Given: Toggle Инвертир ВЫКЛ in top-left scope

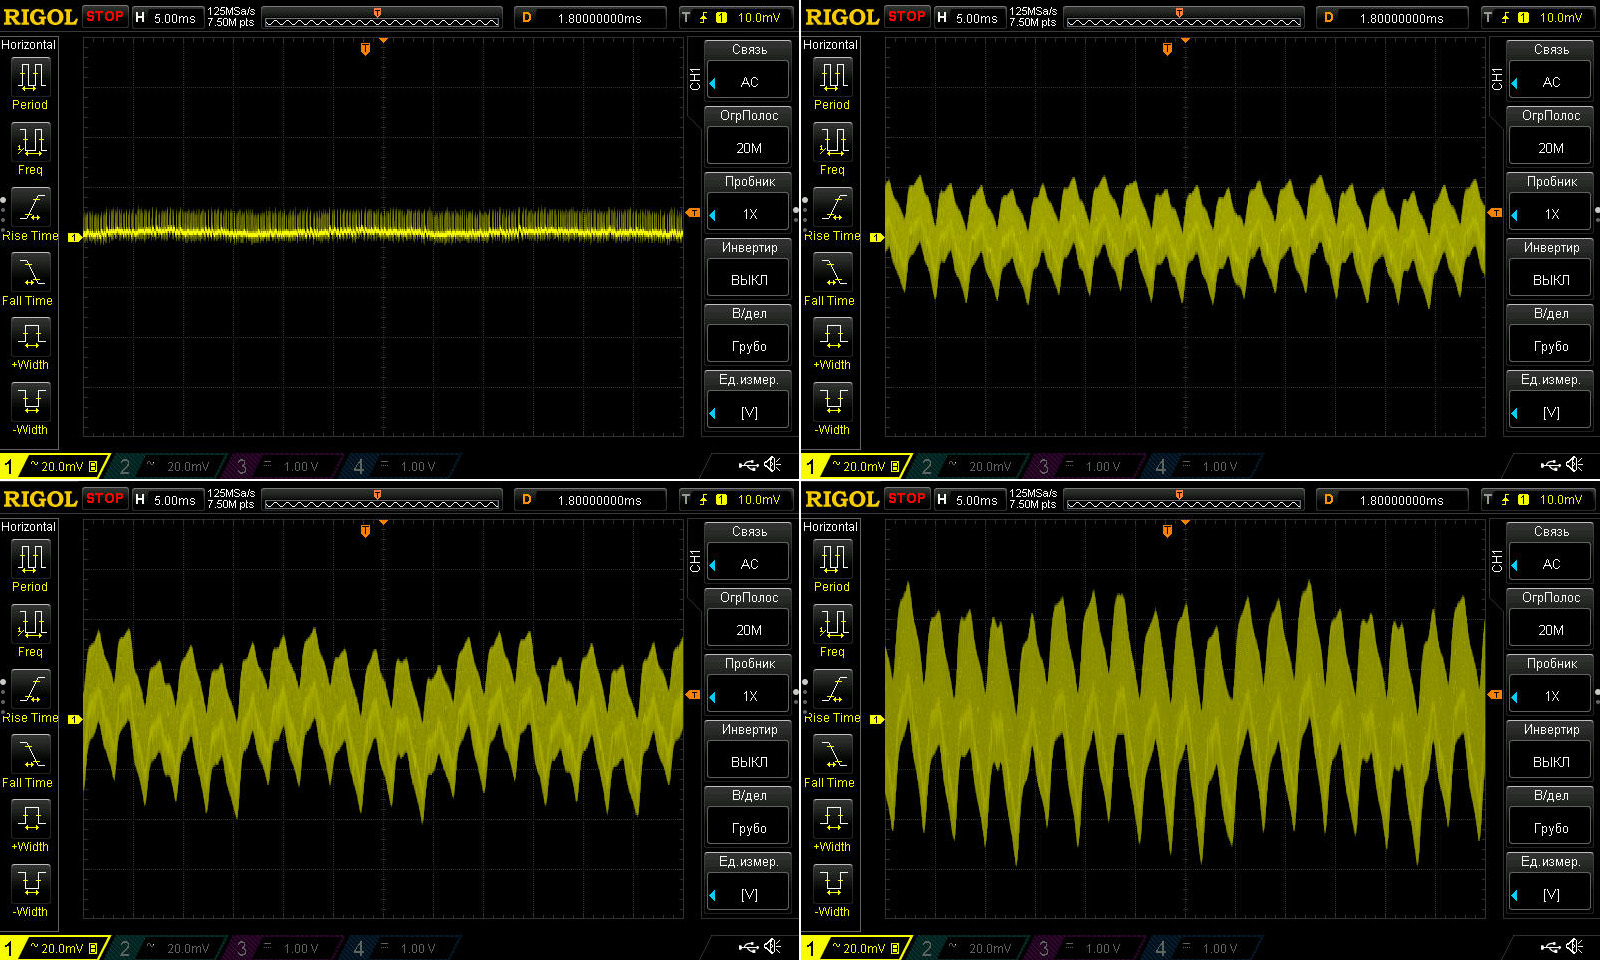Looking at the screenshot, I should tap(749, 280).
